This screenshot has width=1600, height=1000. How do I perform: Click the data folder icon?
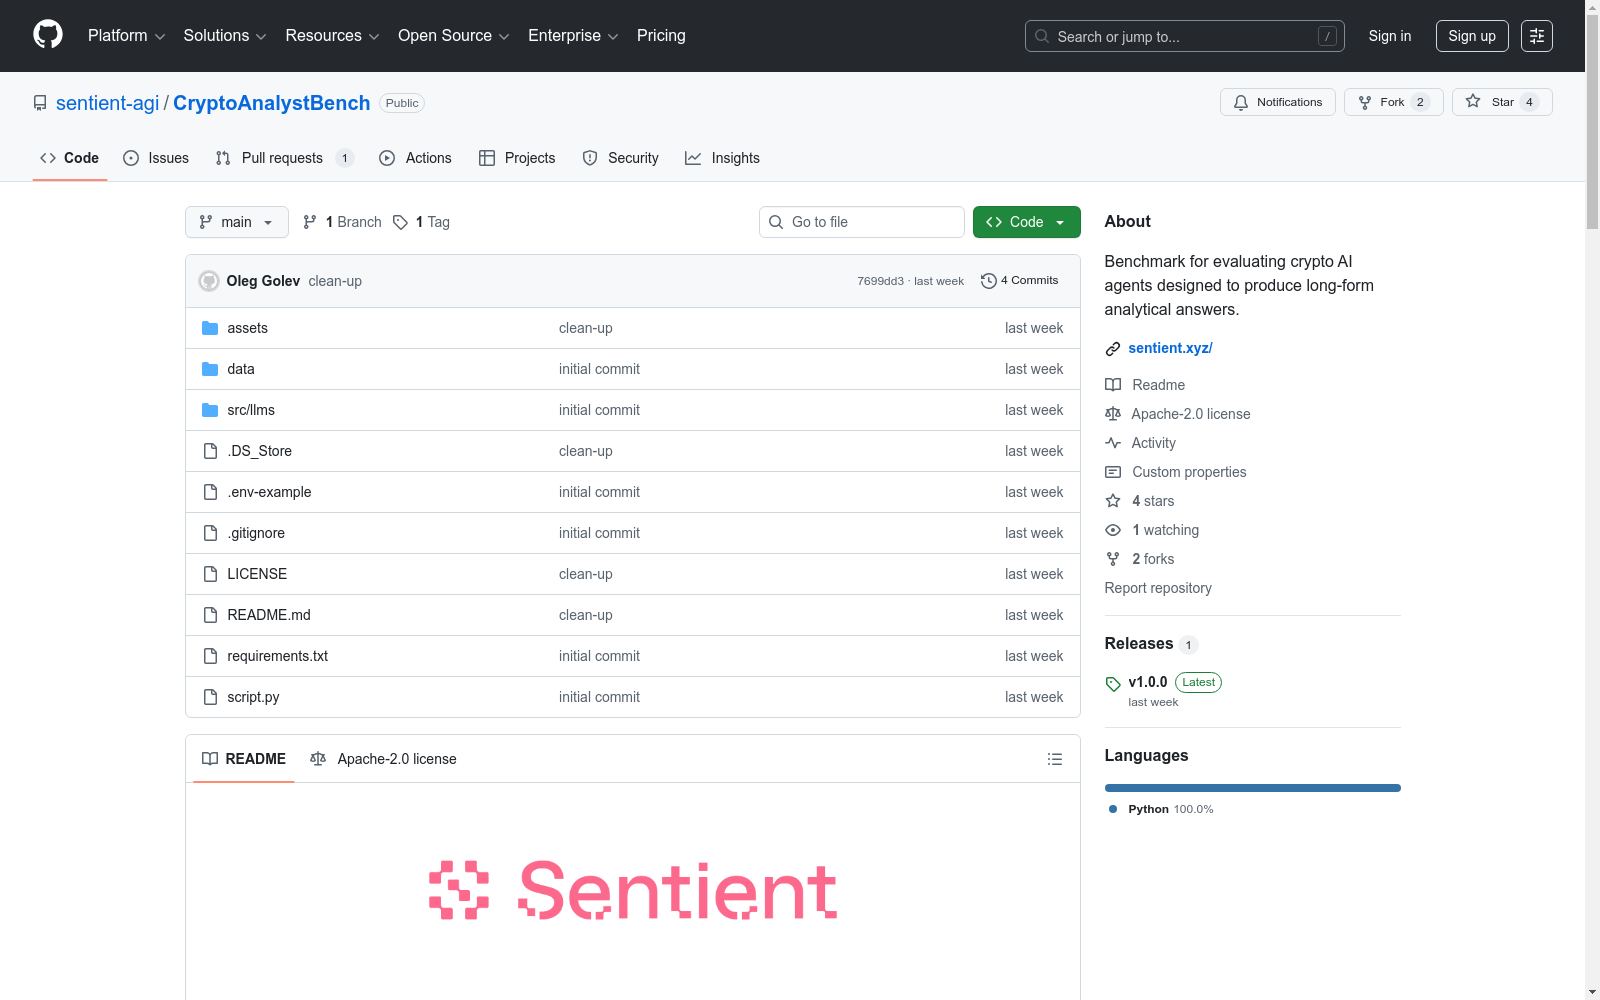(x=210, y=369)
